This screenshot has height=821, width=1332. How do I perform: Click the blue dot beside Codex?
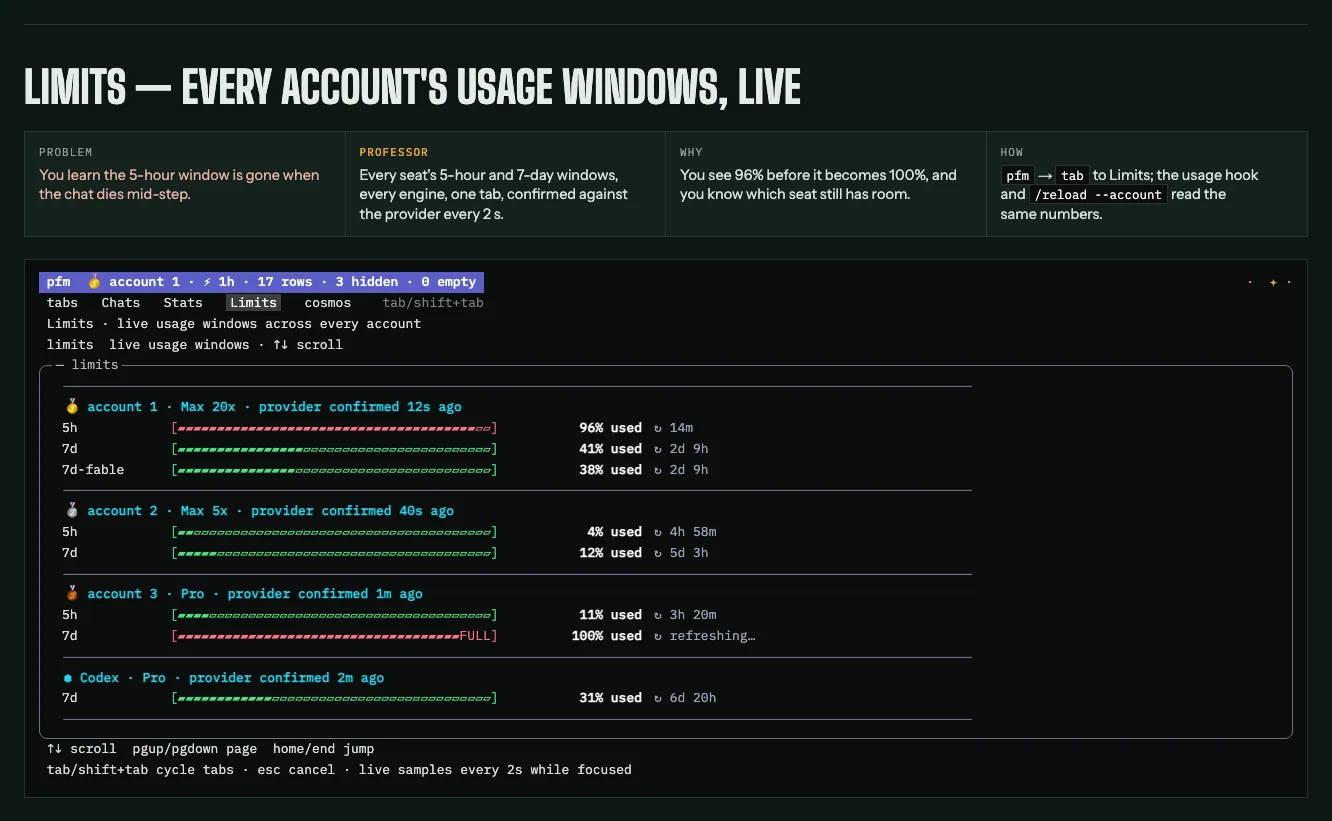tap(68, 678)
